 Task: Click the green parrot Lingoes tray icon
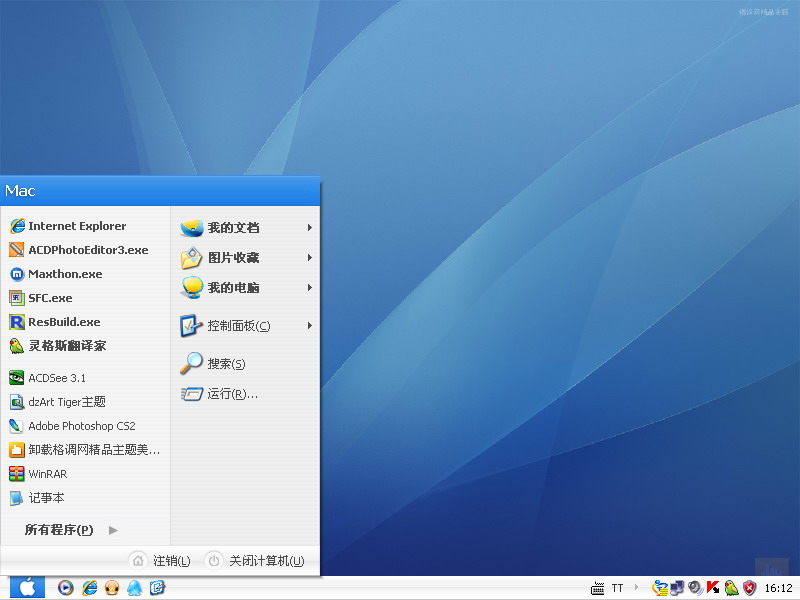coord(731,588)
